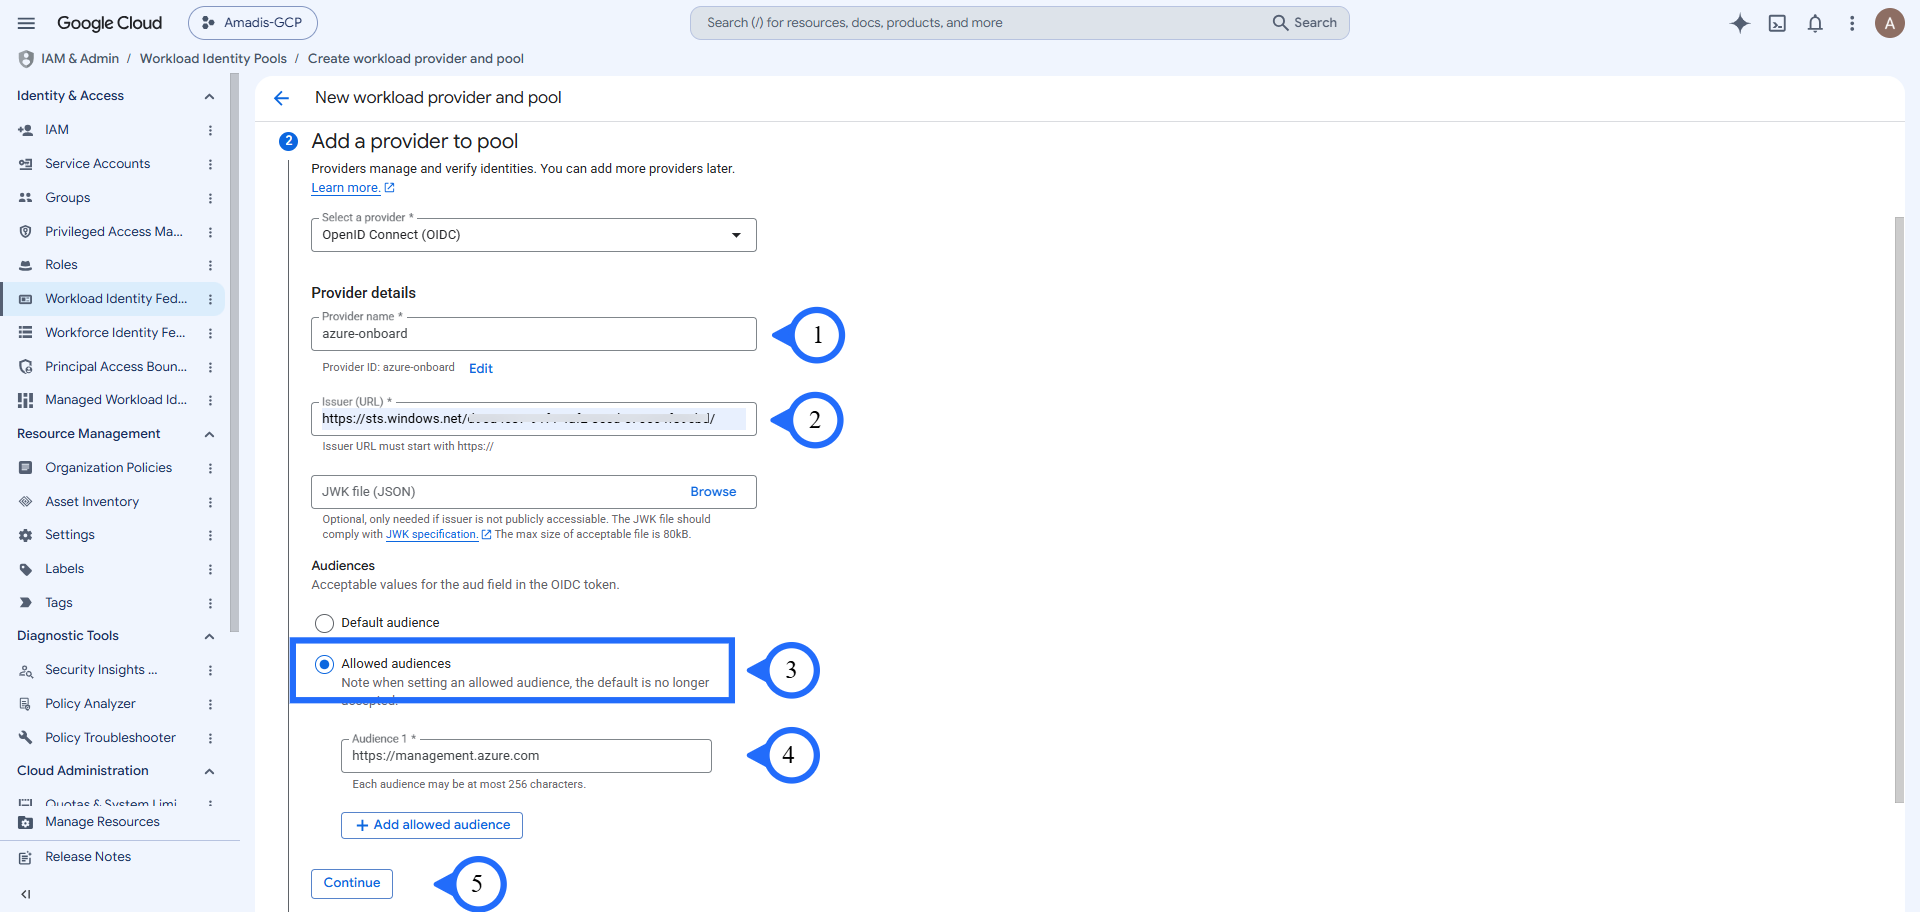Viewport: 1920px width, 912px height.
Task: Select the Allowed audiences radio button
Action: pos(324,664)
